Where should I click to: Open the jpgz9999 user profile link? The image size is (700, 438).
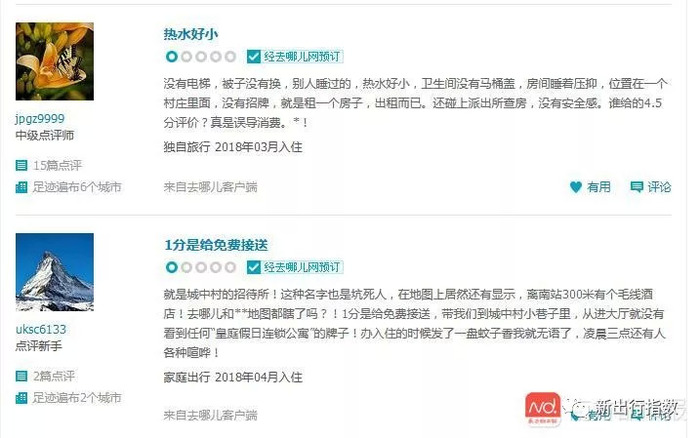(x=40, y=119)
